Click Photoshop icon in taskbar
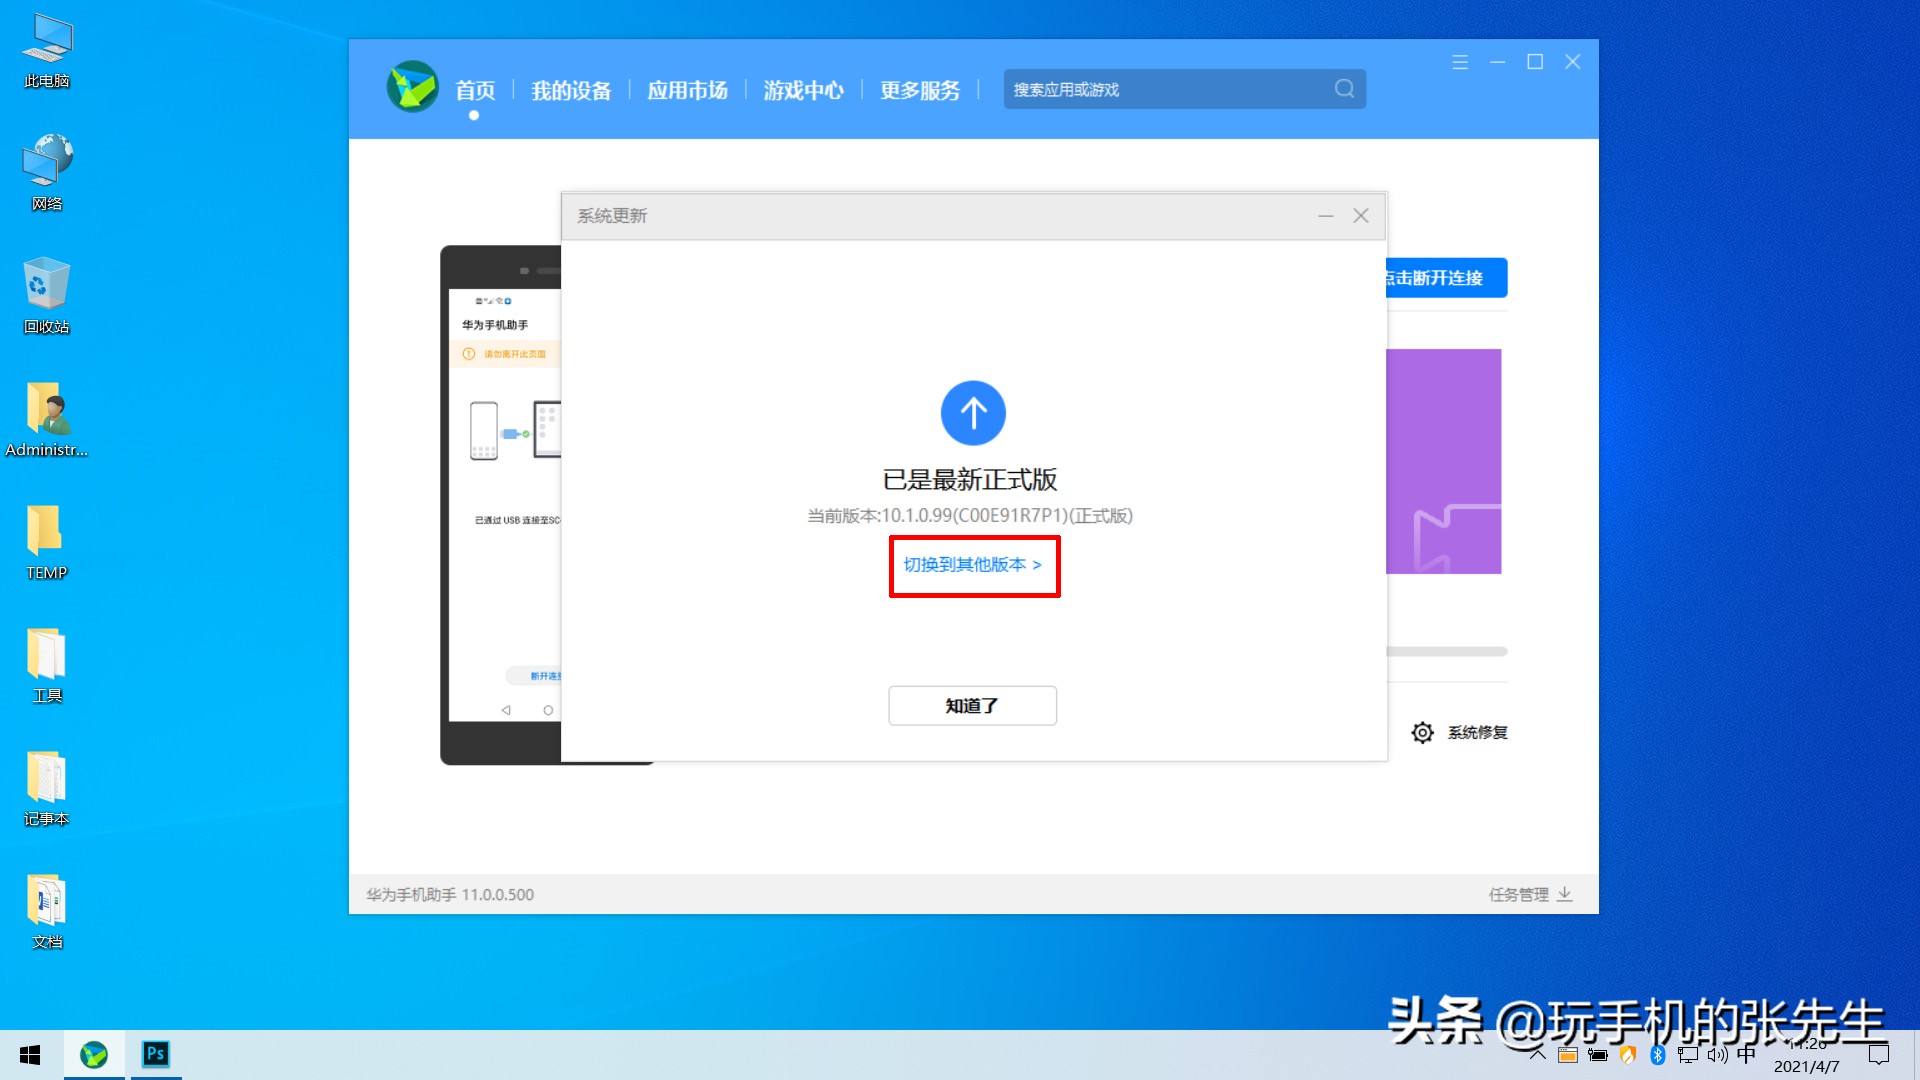Screen dimensions: 1920x1080 pos(155,1054)
